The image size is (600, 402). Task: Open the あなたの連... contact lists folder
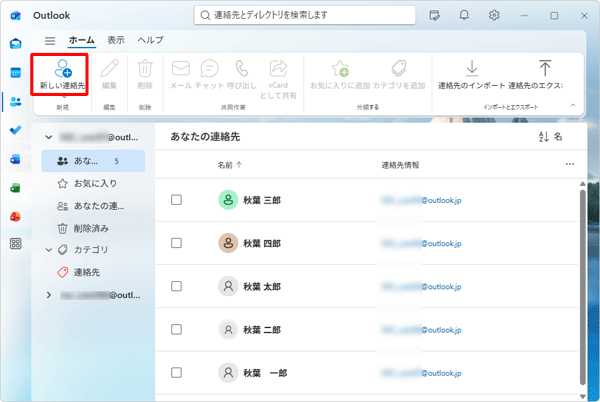pyautogui.click(x=93, y=206)
